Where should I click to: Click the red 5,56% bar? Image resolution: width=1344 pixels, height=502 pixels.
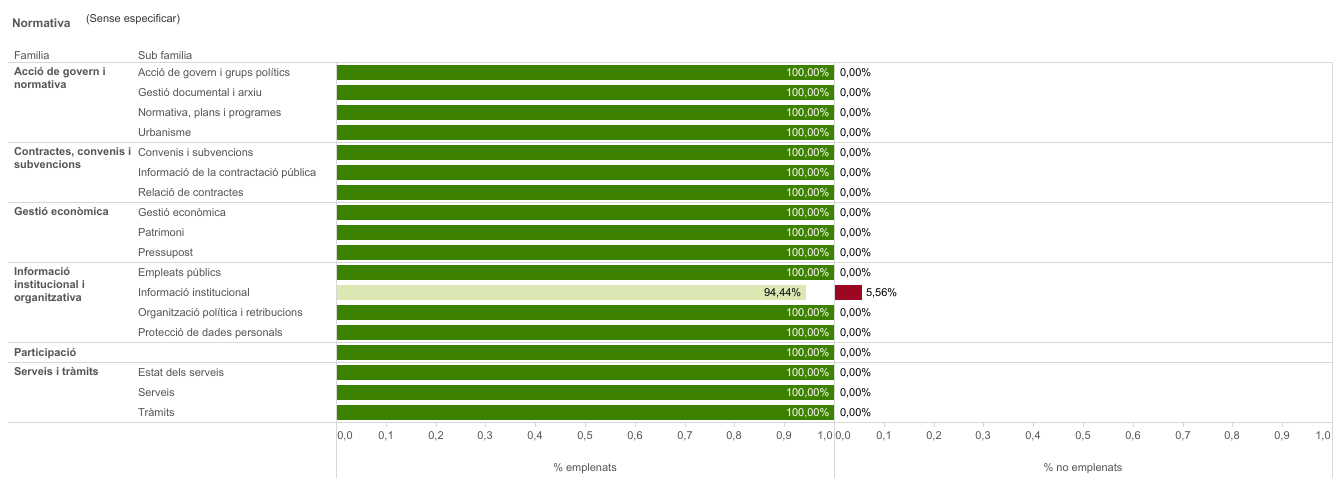tap(848, 292)
